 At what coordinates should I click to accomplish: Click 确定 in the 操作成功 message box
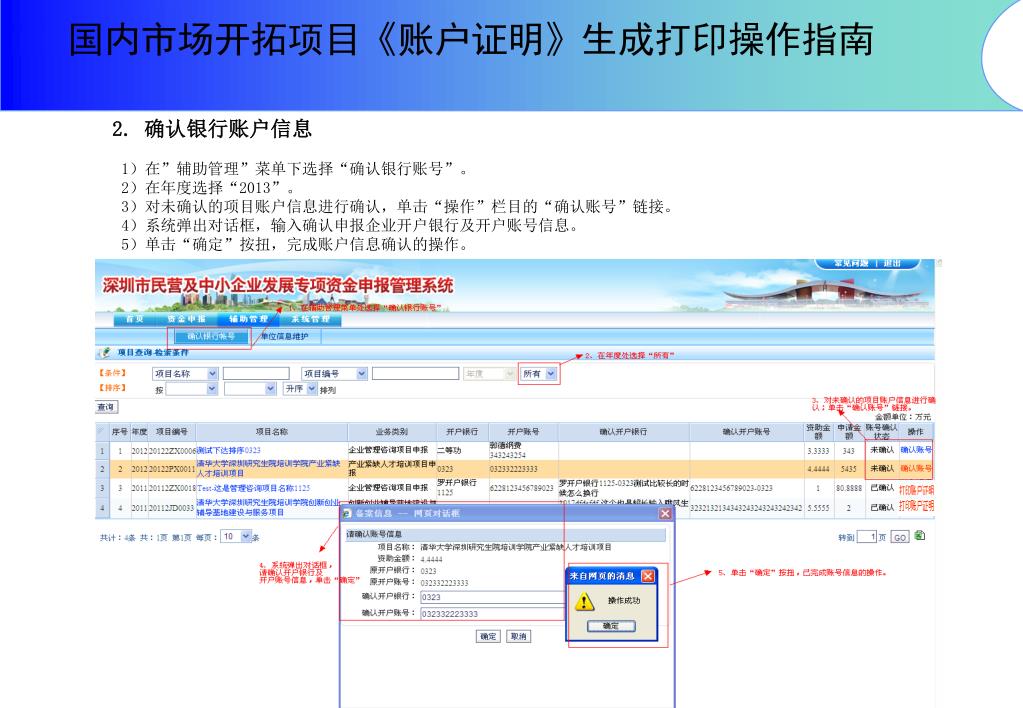click(611, 626)
